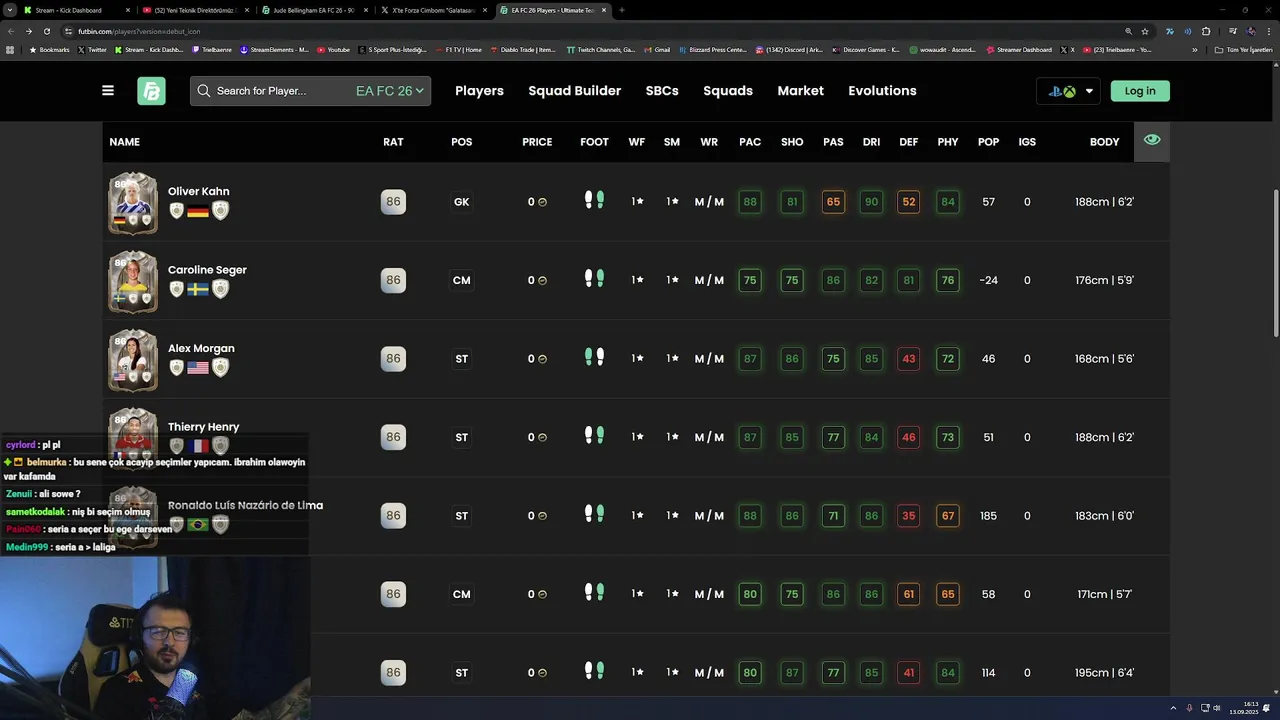Open the Twitter bookmark
The height and width of the screenshot is (720, 1280).
(92, 49)
